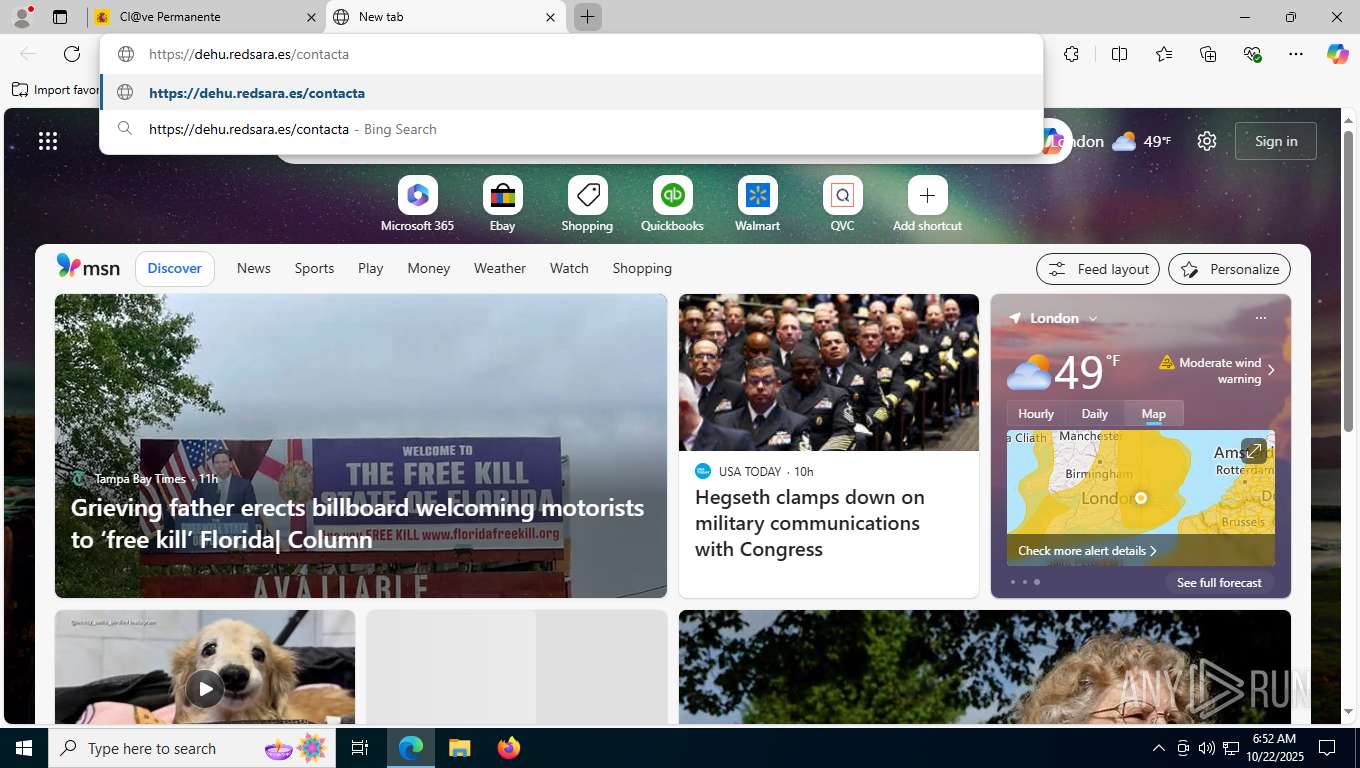The height and width of the screenshot is (768, 1360).
Task: Open Ebay shortcut tile
Action: pyautogui.click(x=502, y=204)
